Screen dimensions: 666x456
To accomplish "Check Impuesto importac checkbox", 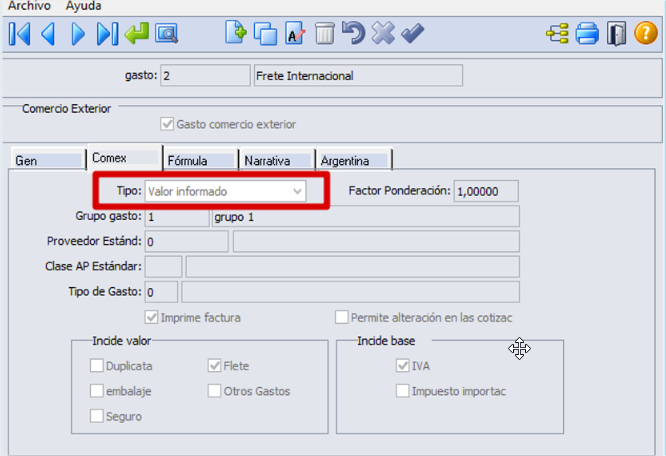I will [x=402, y=391].
